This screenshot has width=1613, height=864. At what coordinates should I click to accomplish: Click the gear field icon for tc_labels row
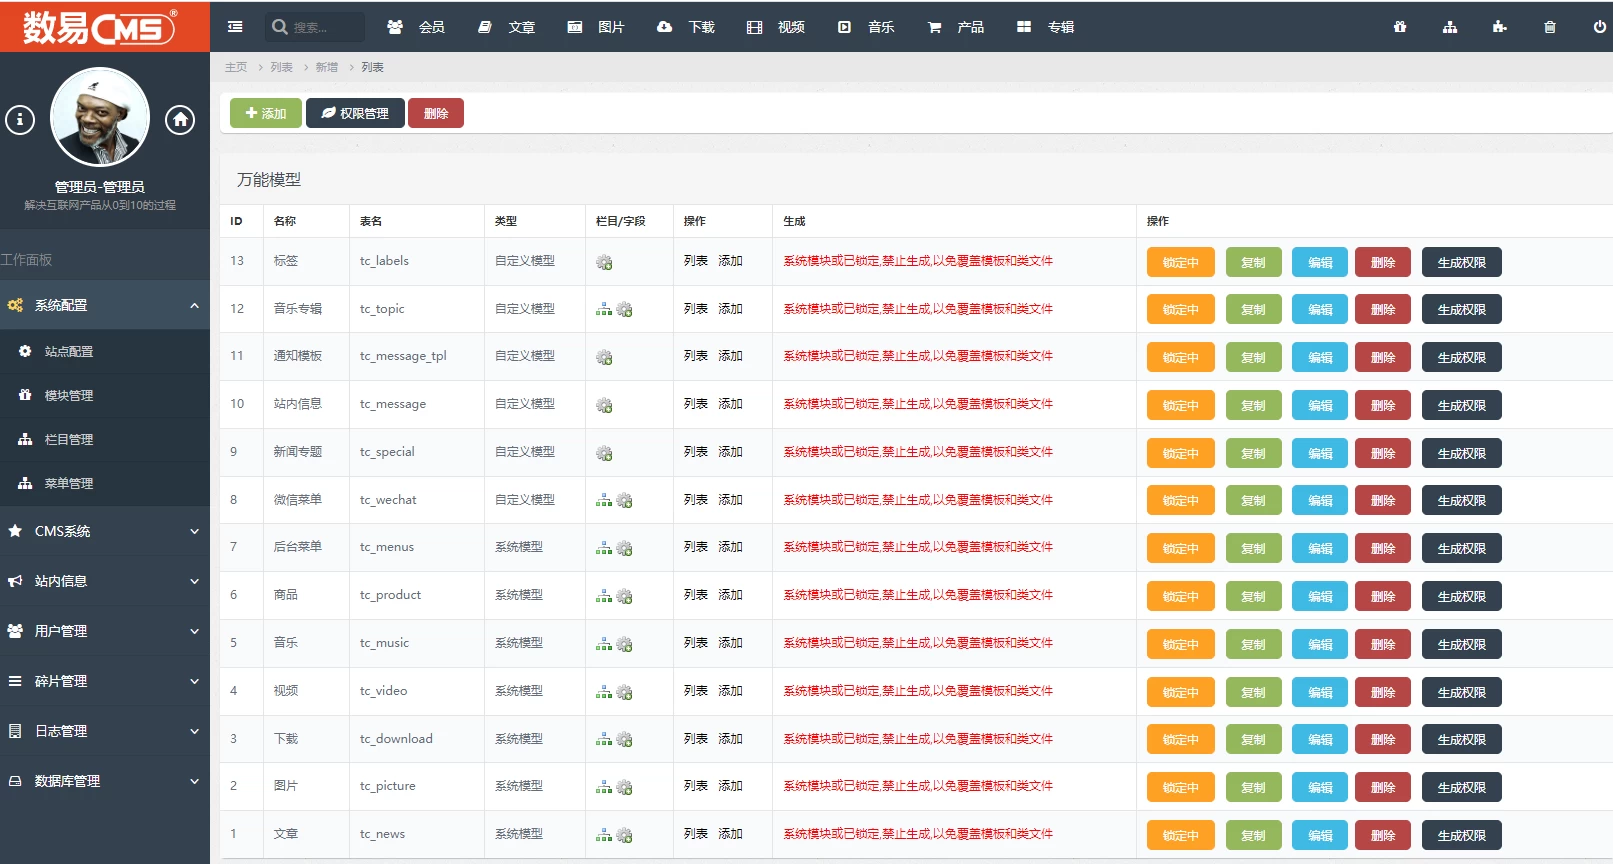coord(604,262)
